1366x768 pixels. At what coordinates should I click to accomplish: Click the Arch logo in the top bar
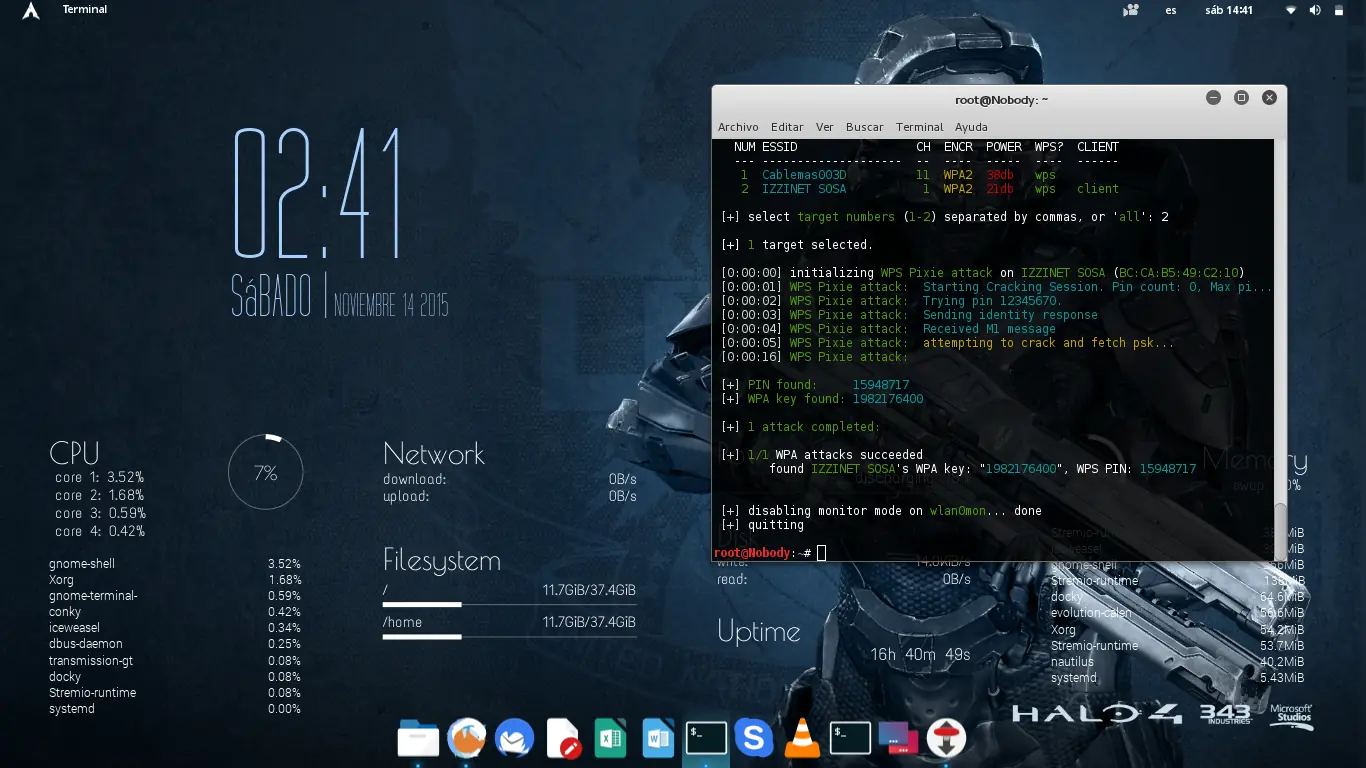(31, 10)
